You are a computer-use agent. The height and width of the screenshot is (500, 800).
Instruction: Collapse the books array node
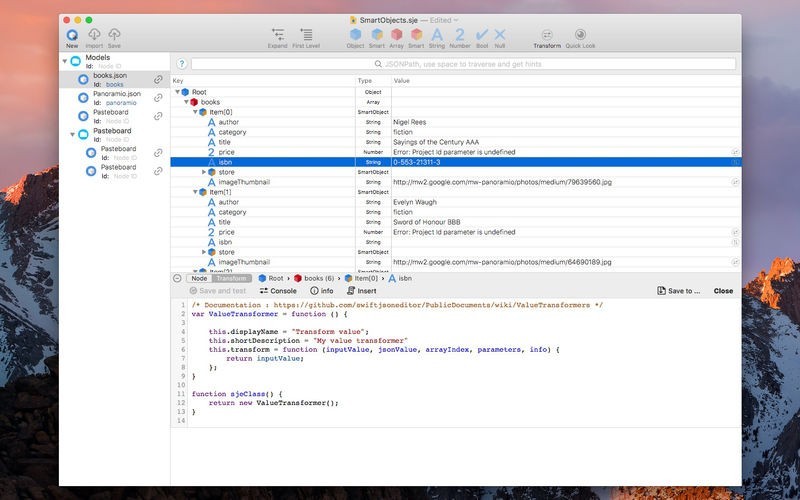click(186, 102)
